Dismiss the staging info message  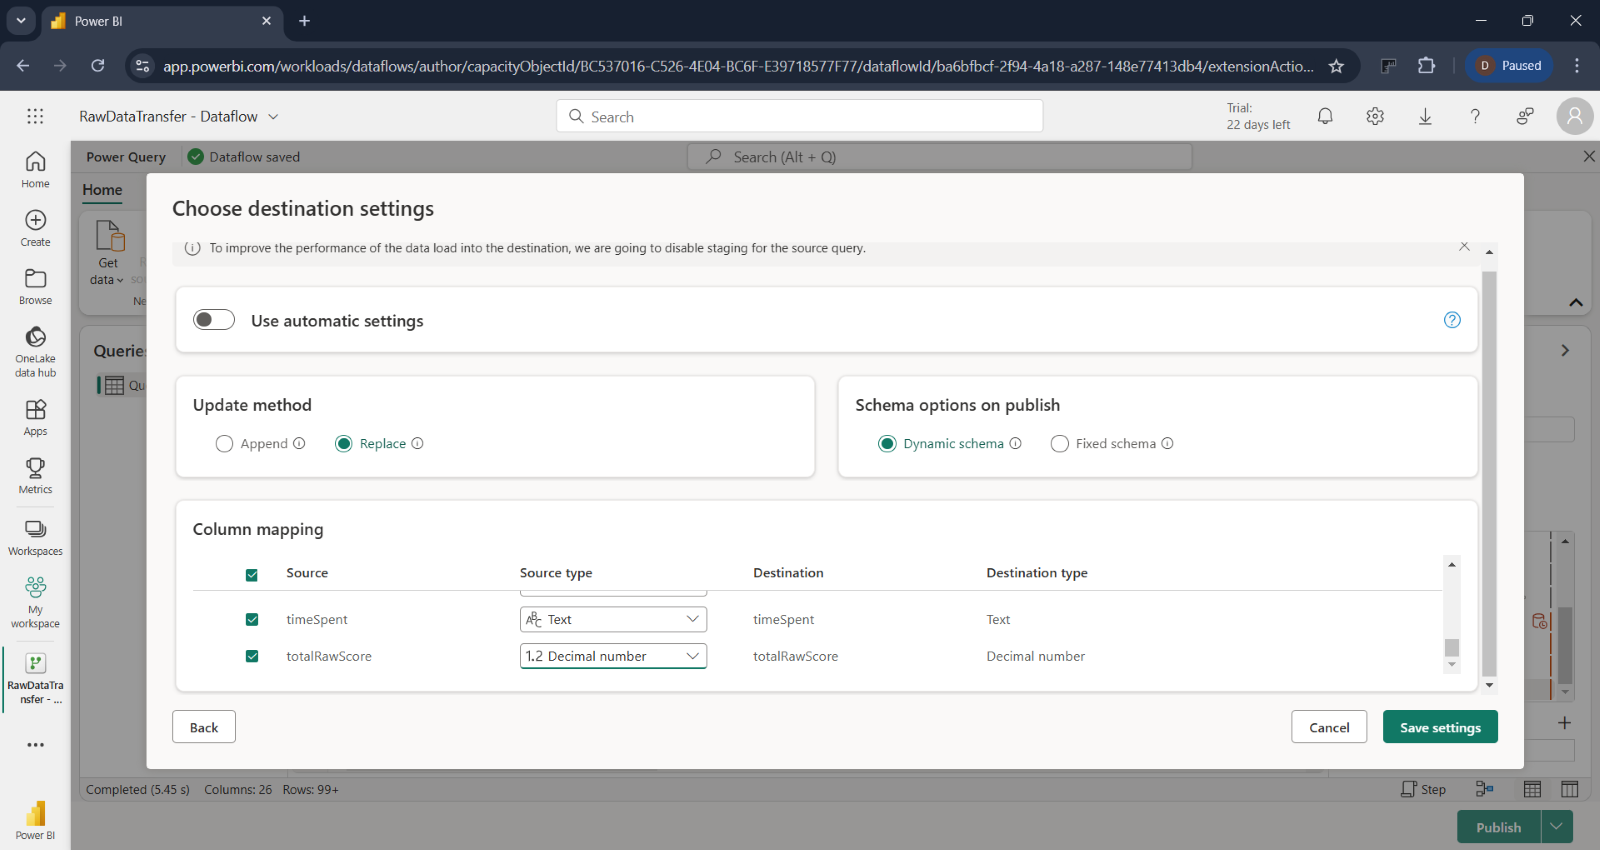(1464, 246)
